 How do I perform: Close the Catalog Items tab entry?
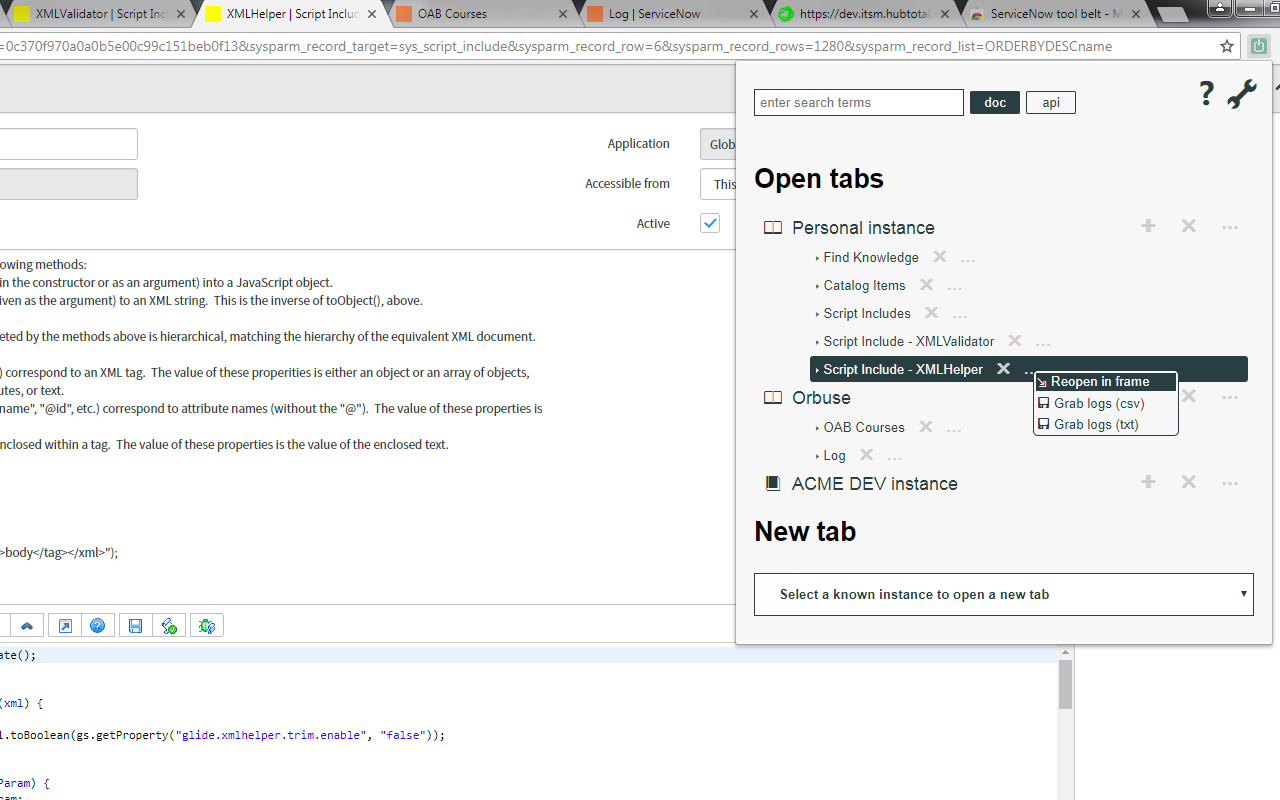click(926, 285)
